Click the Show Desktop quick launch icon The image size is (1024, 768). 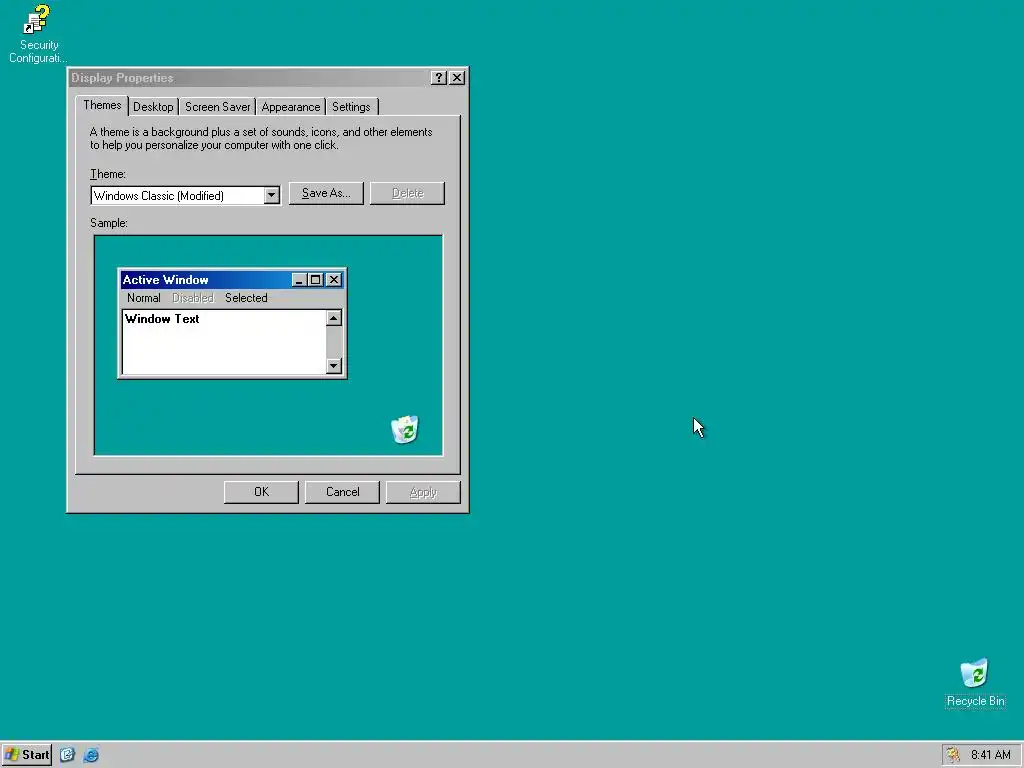67,755
